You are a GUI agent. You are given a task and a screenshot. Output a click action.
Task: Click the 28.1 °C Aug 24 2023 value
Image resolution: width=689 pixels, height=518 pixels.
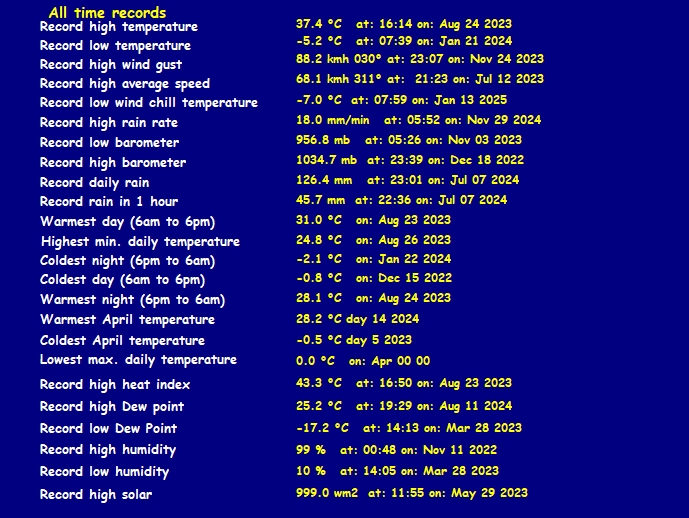pyautogui.click(x=373, y=298)
